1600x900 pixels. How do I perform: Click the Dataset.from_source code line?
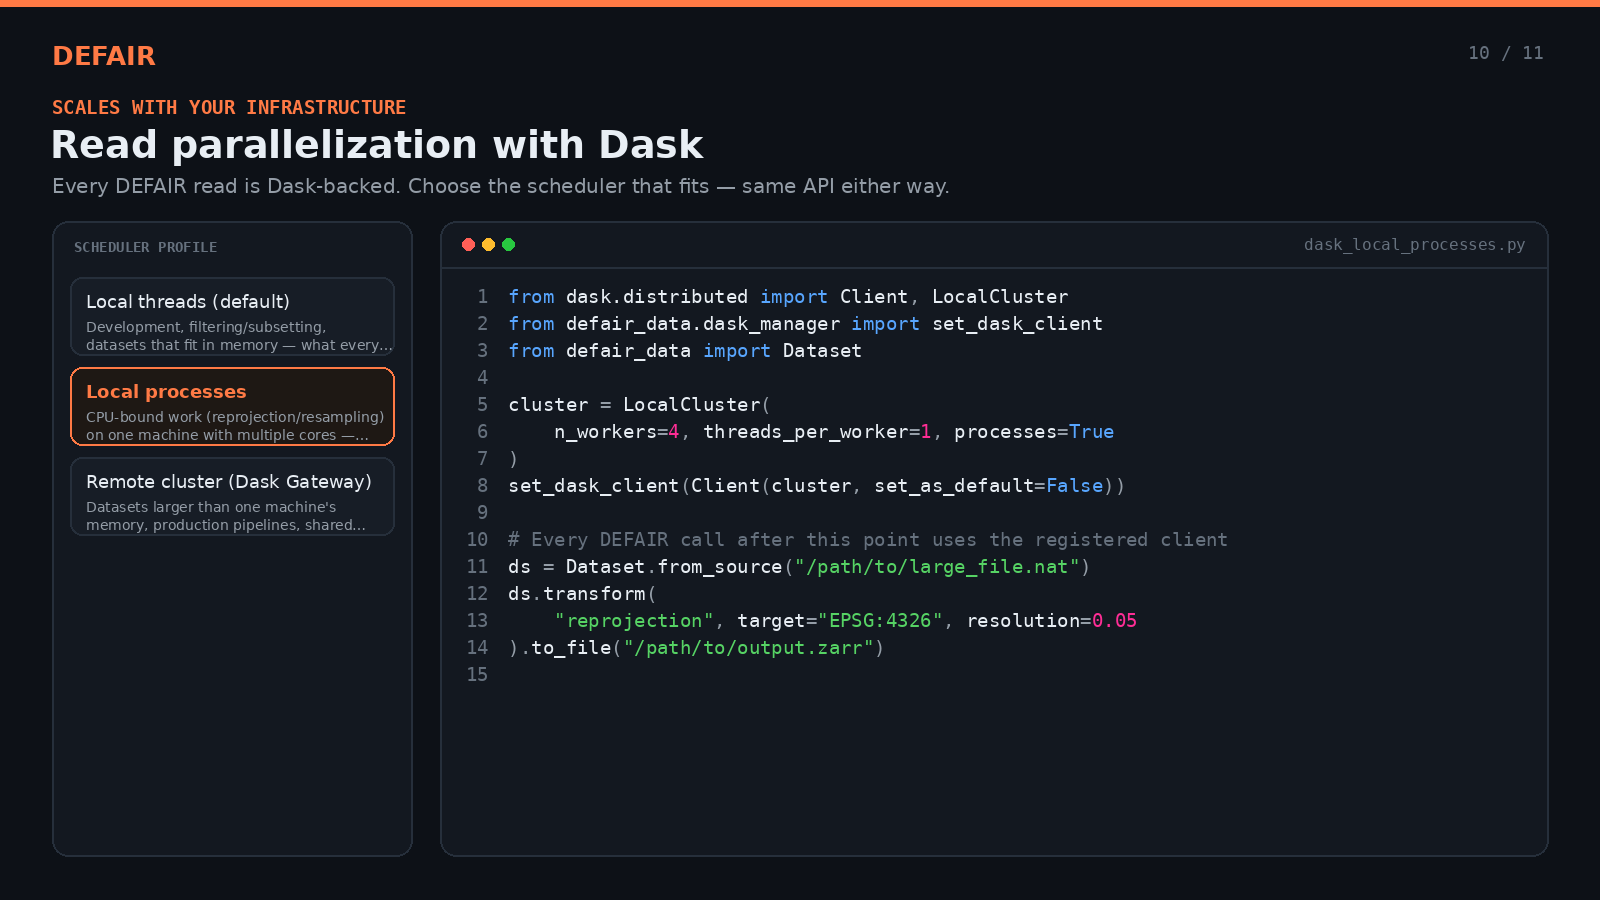(799, 567)
